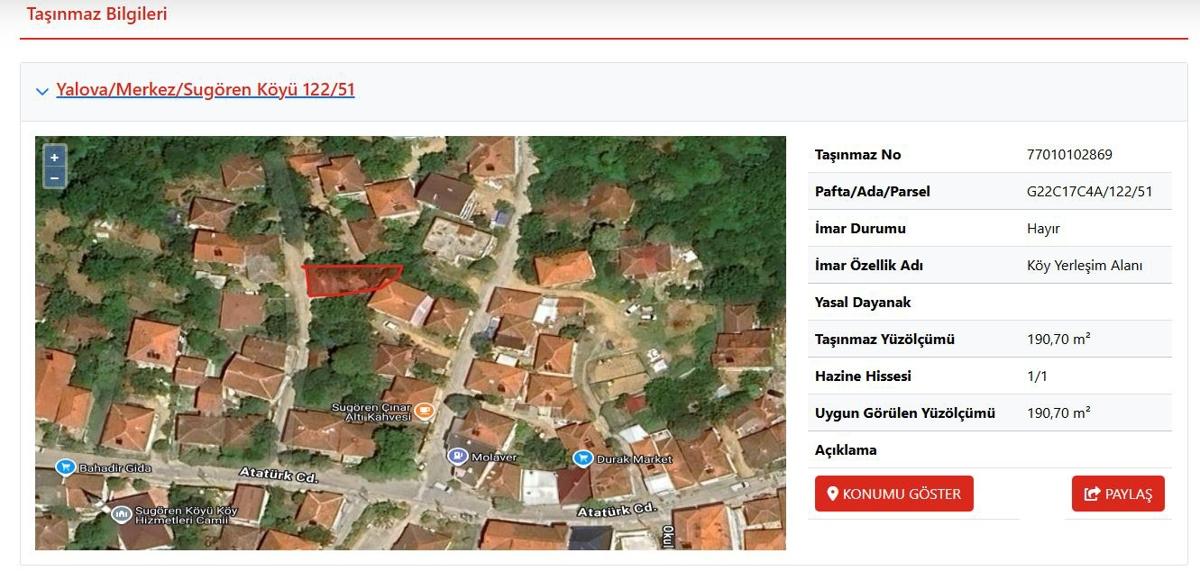
Task: Select the red highlighted parcel on the map
Action: pyautogui.click(x=350, y=280)
